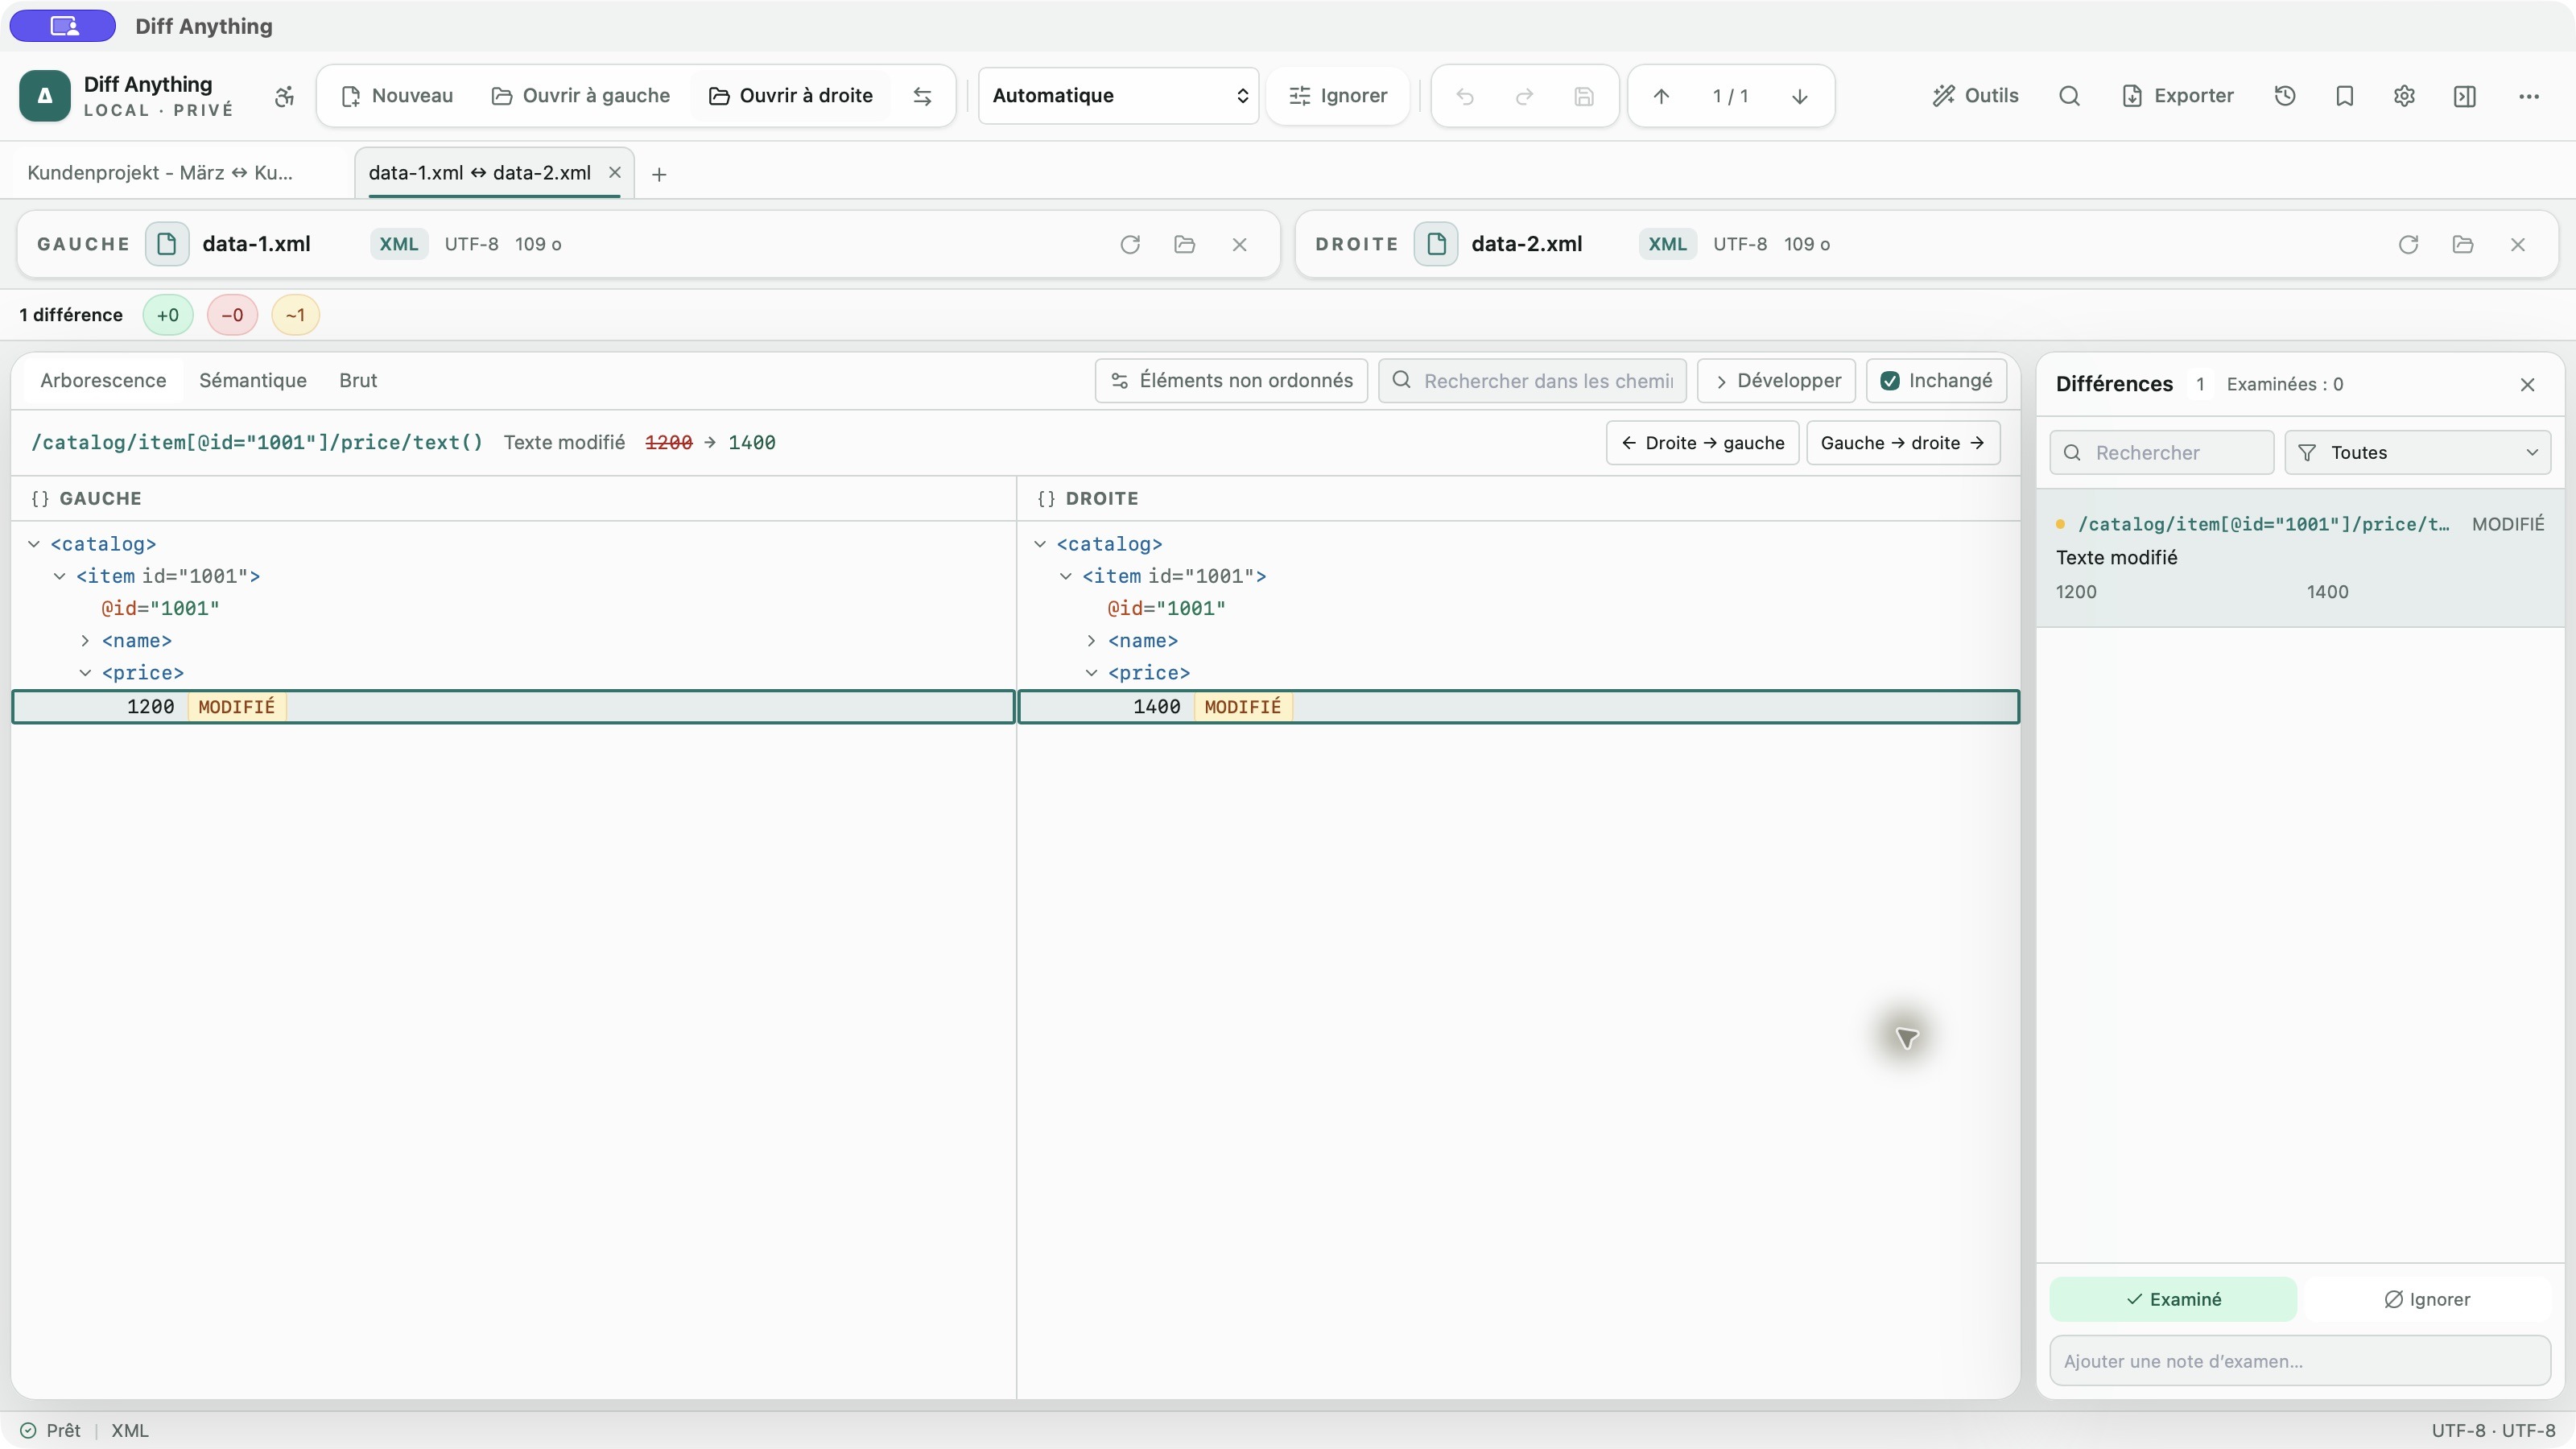Copy change with Droite → gauche
Screen dimensions: 2576x1449
pos(1702,443)
